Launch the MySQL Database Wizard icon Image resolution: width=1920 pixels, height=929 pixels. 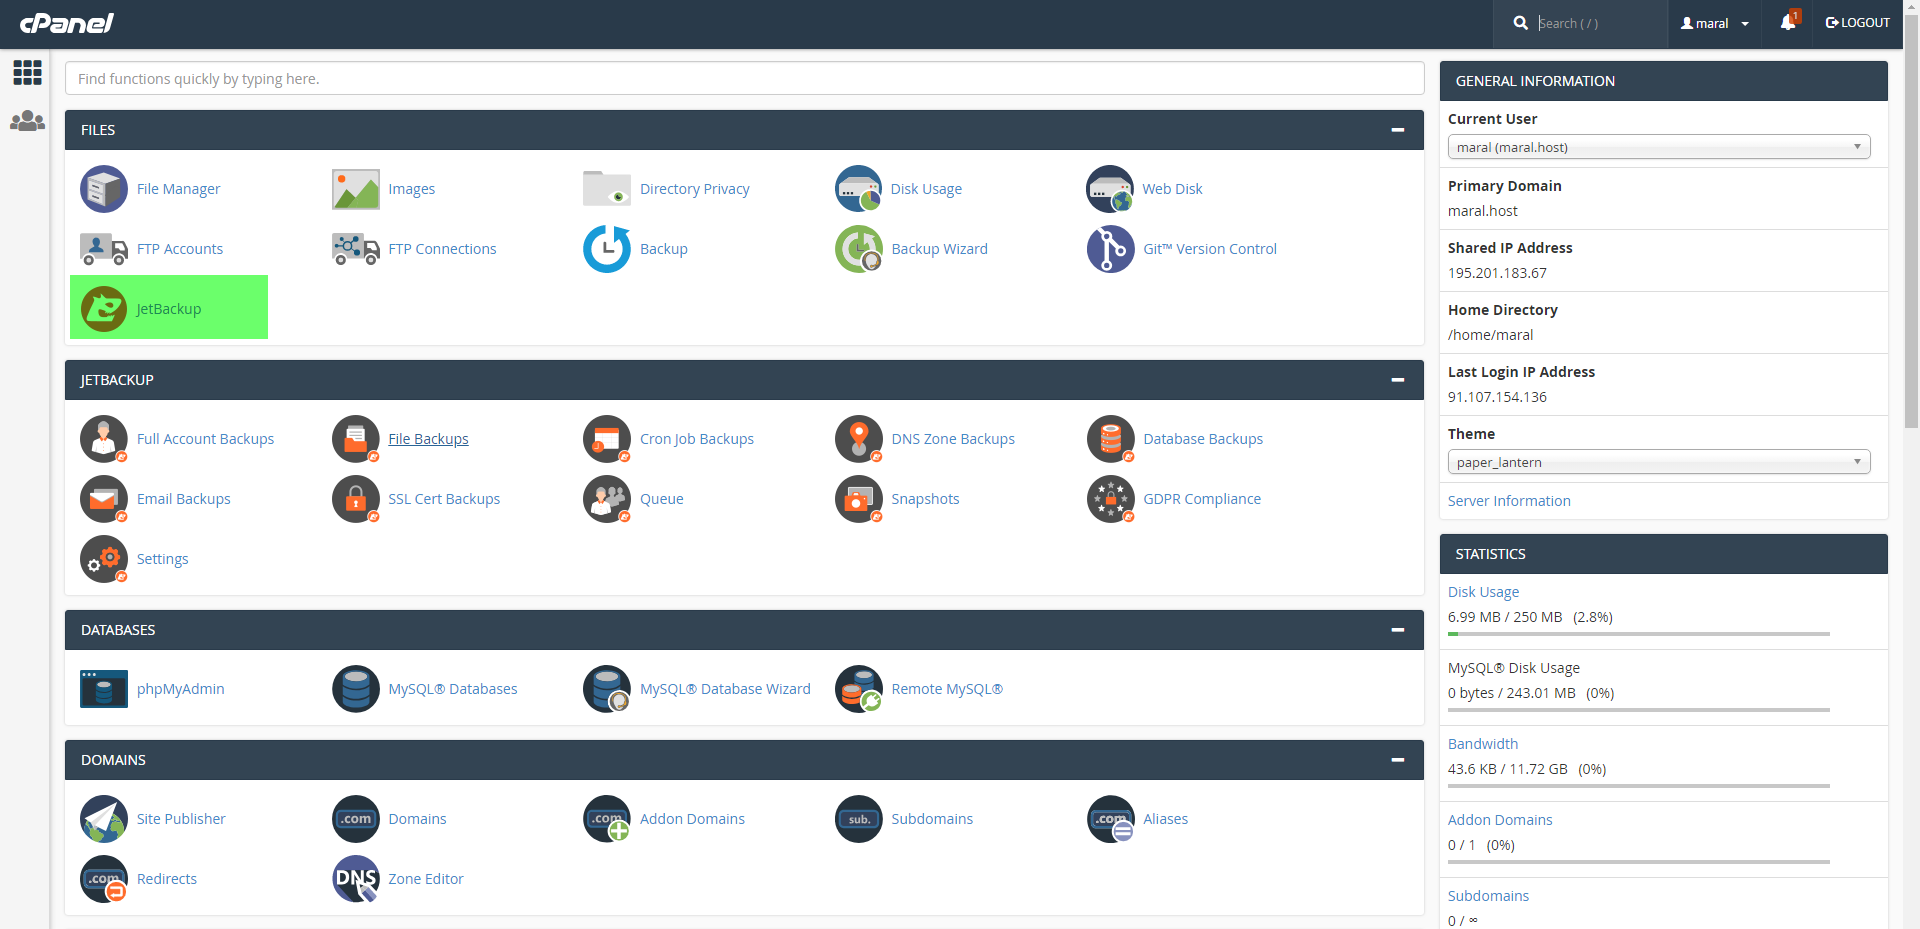point(607,689)
